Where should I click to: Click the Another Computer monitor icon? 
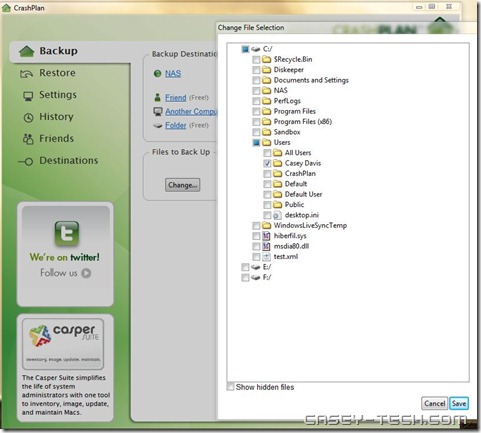point(158,111)
